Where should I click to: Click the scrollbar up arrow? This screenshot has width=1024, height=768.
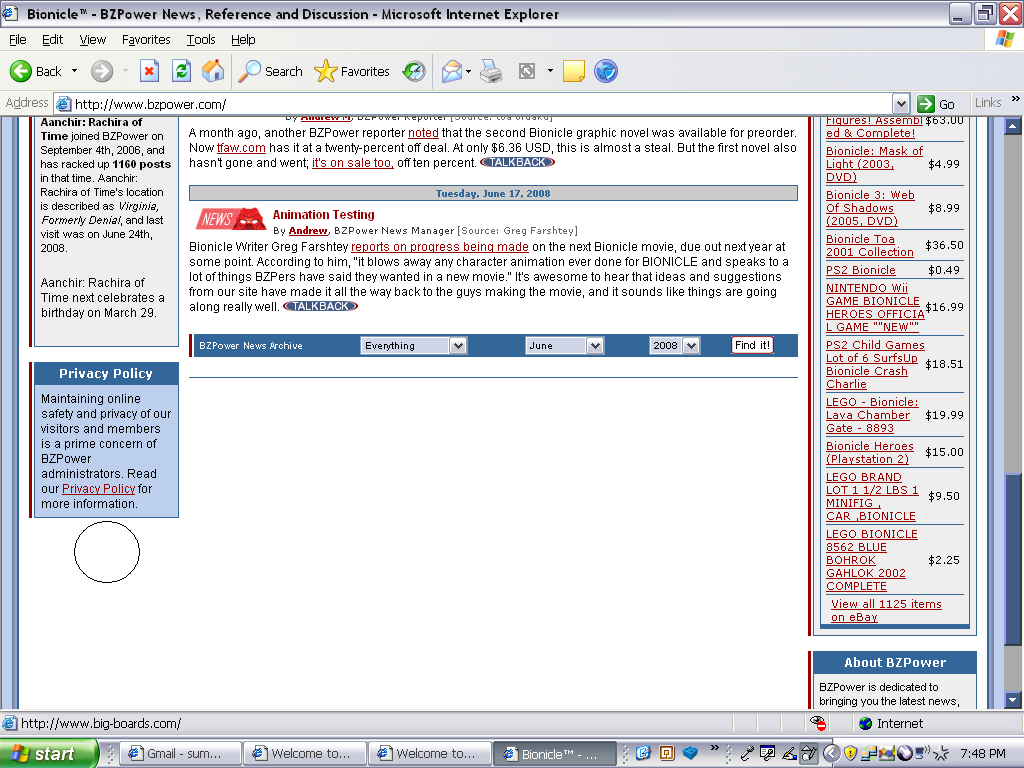coord(1013,126)
